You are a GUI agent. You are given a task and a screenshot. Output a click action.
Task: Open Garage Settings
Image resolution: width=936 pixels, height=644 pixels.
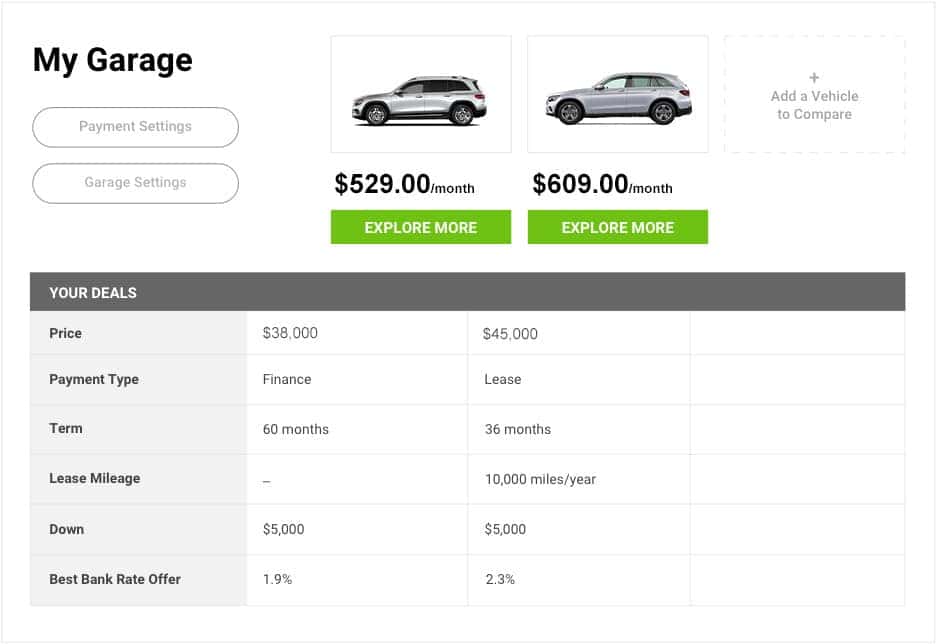136,183
